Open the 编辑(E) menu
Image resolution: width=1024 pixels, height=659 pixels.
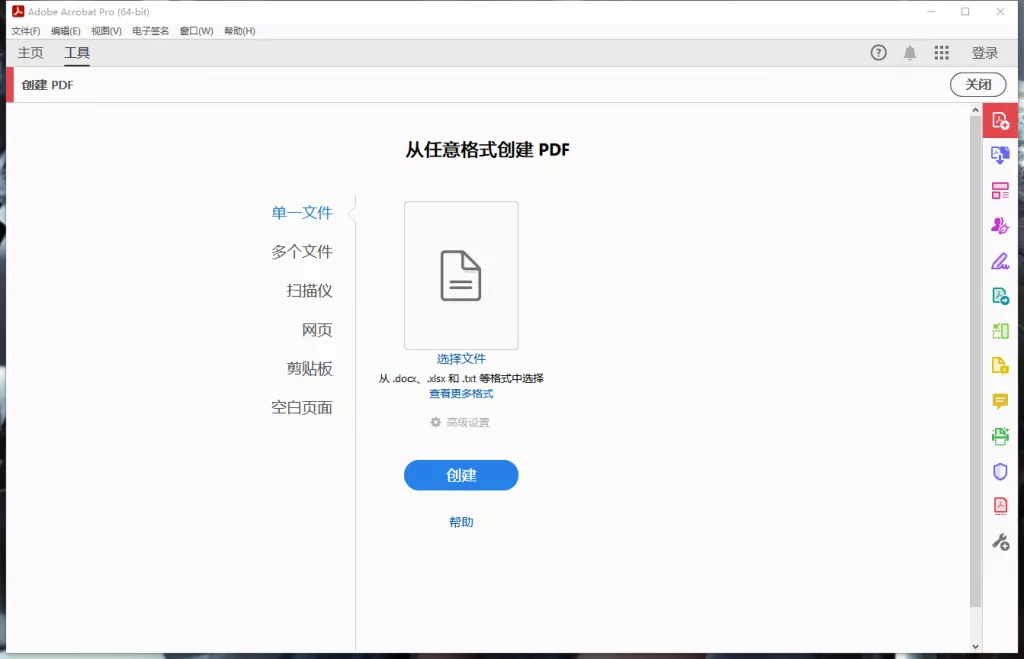(65, 31)
